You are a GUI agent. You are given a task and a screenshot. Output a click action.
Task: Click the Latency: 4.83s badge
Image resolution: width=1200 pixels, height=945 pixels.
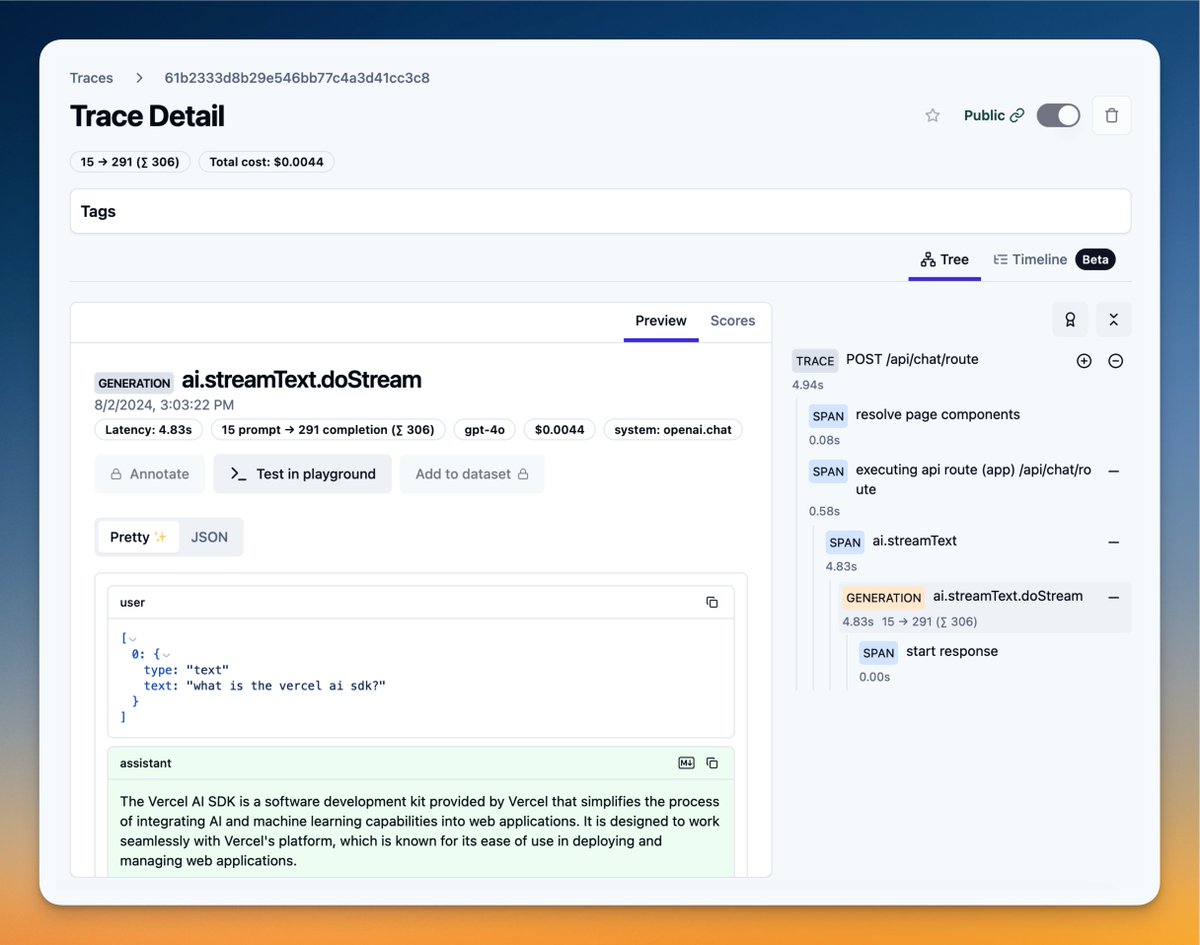point(149,429)
